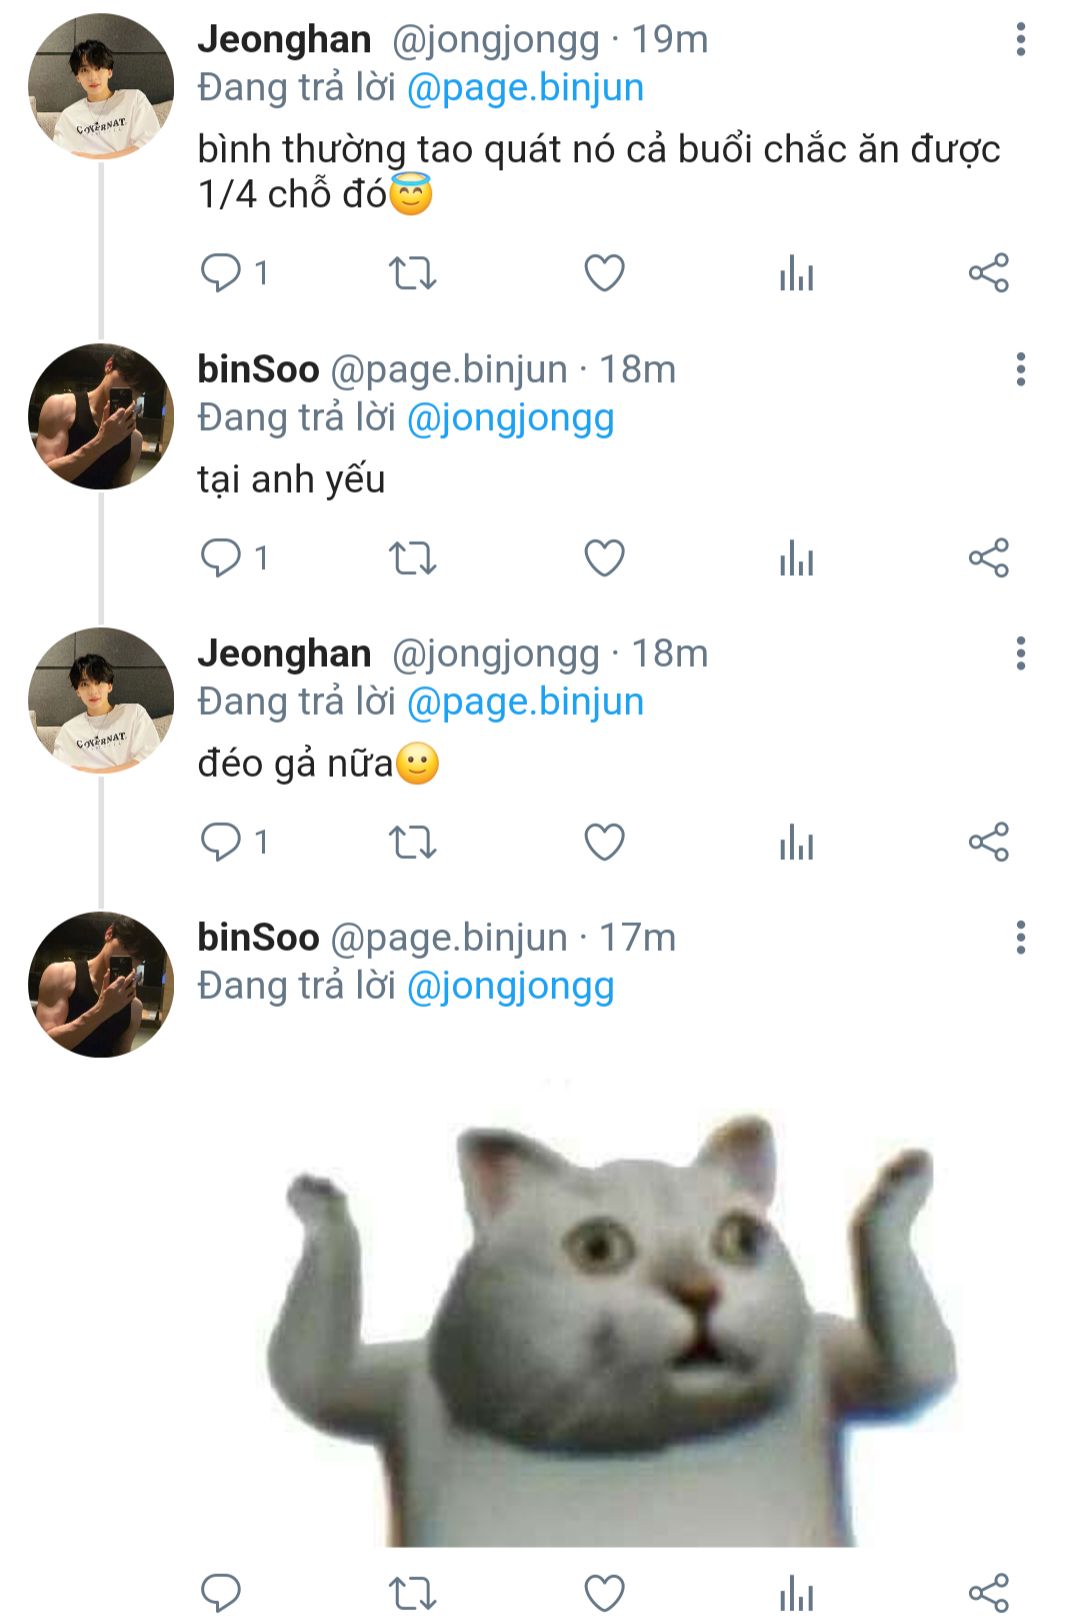
Task: Open more options on binSoo's 17m tweet
Action: [1020, 937]
